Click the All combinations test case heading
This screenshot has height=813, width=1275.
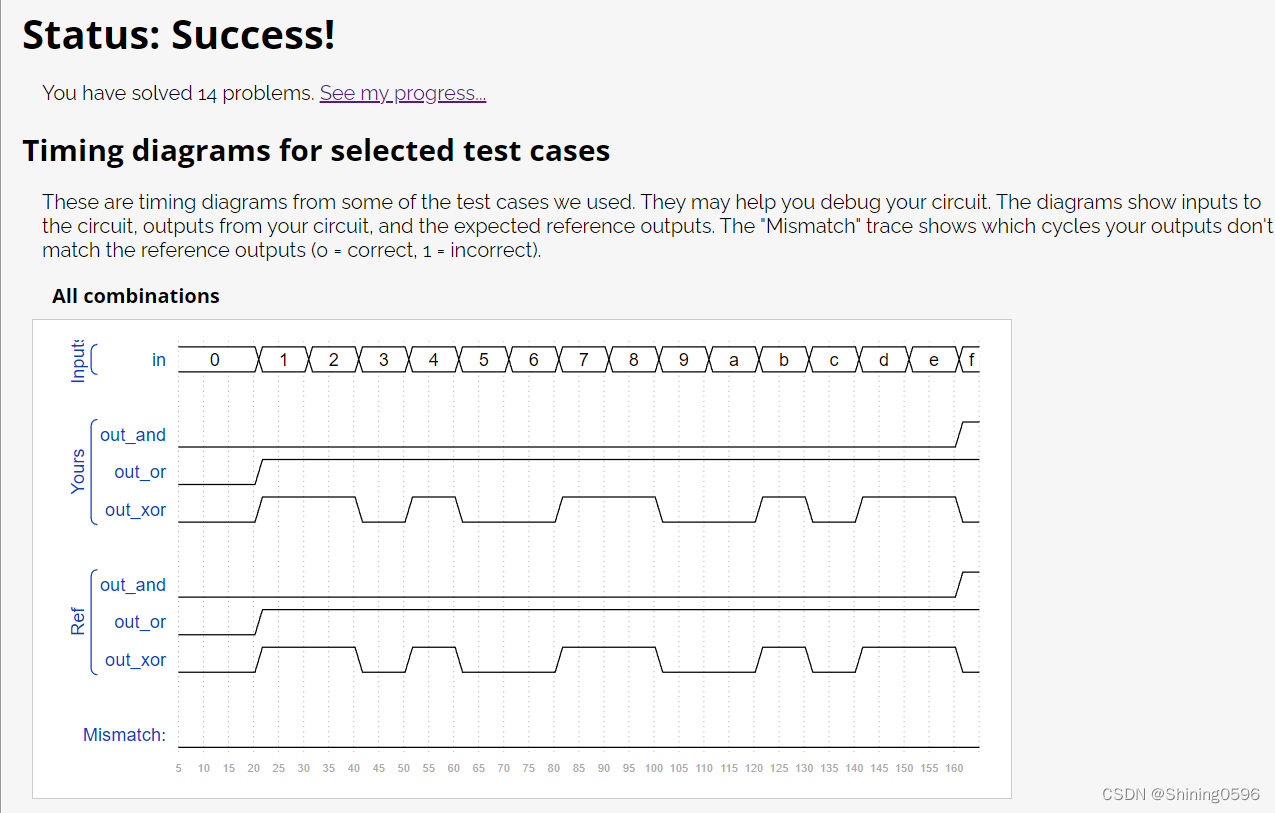(x=136, y=296)
